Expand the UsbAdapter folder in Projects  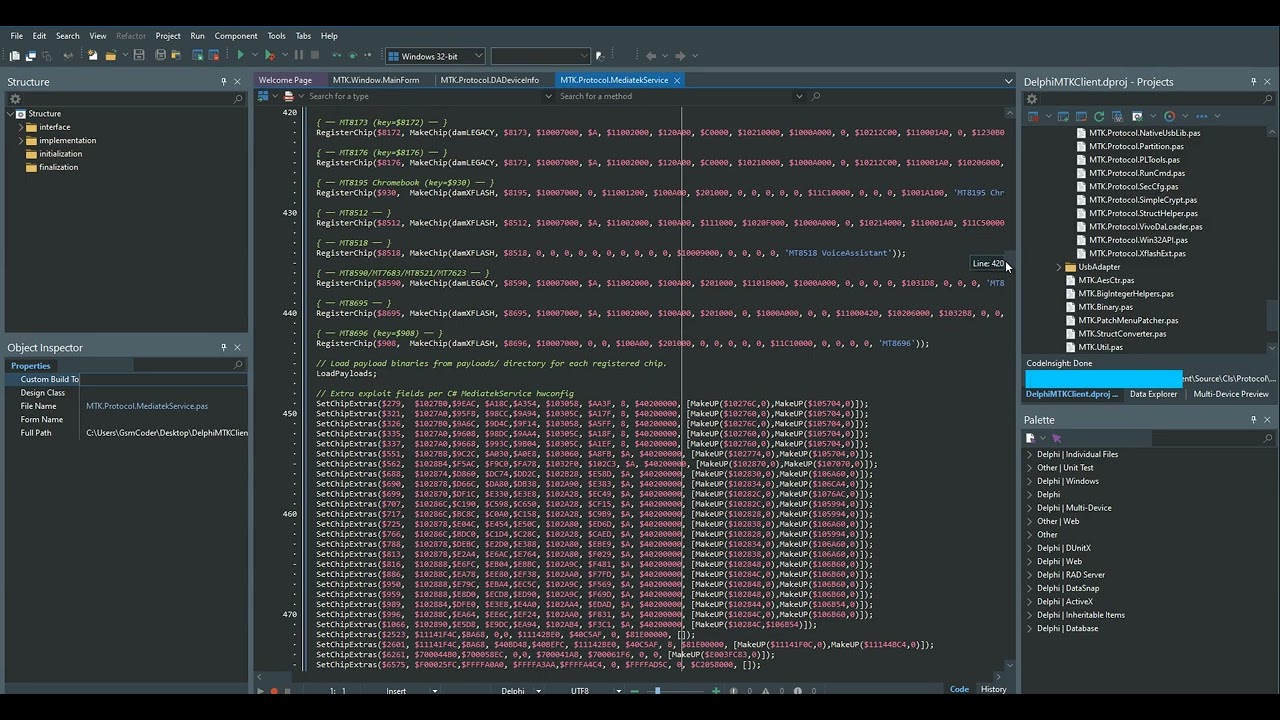(1059, 267)
